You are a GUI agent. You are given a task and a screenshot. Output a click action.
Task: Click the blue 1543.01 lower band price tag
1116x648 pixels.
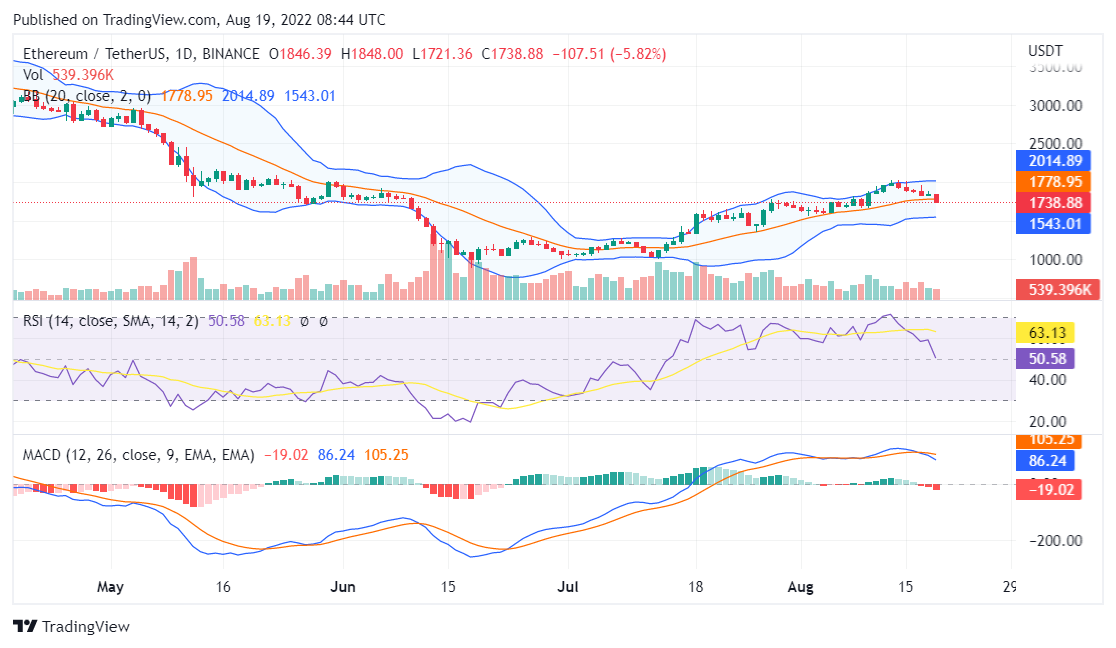1048,223
